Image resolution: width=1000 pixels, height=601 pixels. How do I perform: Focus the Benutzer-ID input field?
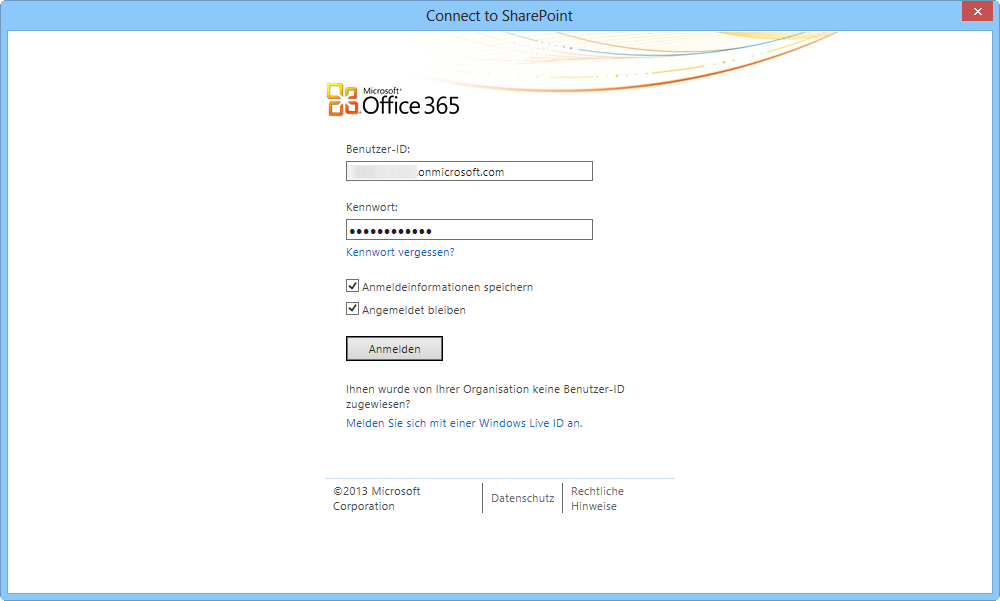coord(469,172)
